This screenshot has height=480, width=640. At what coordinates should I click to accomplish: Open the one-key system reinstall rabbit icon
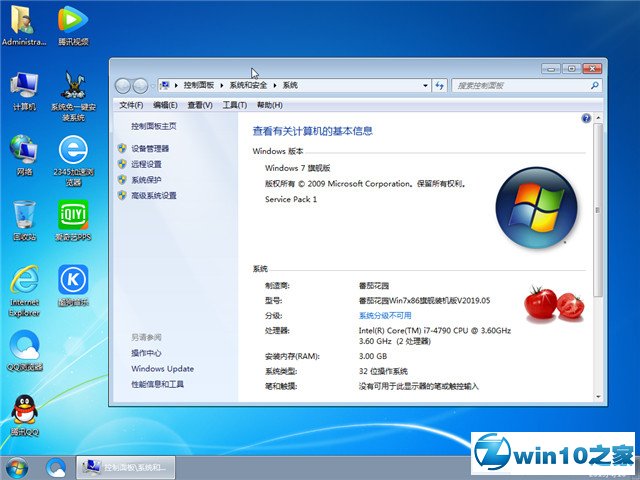(73, 96)
